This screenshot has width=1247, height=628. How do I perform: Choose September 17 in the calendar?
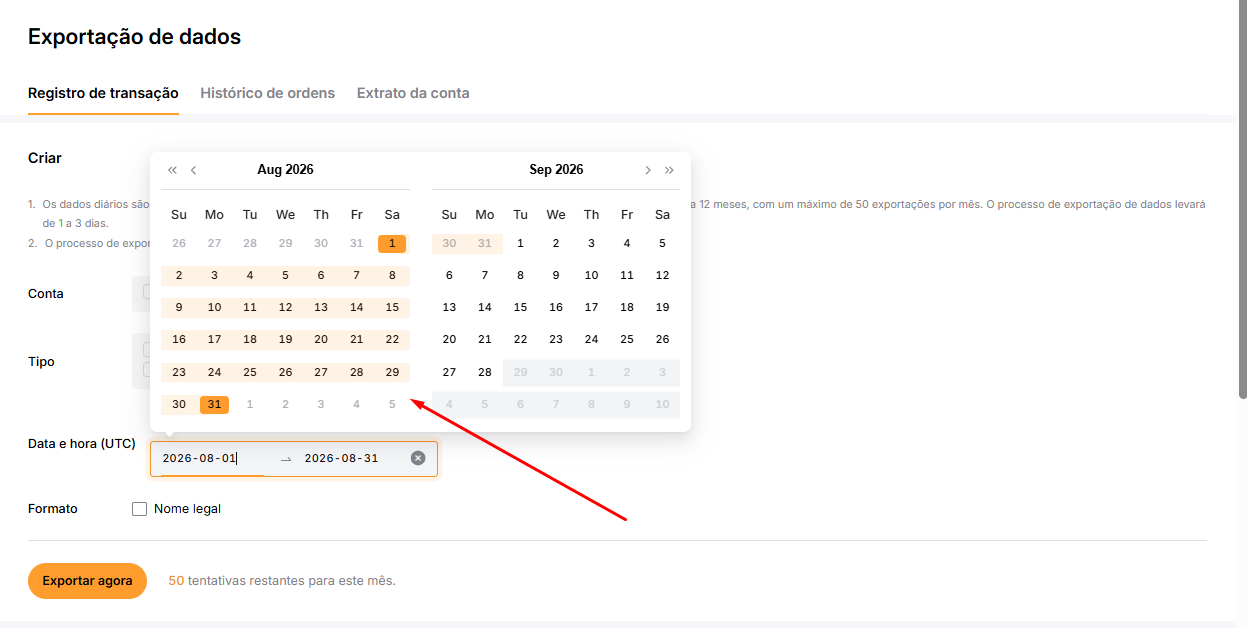(x=591, y=307)
